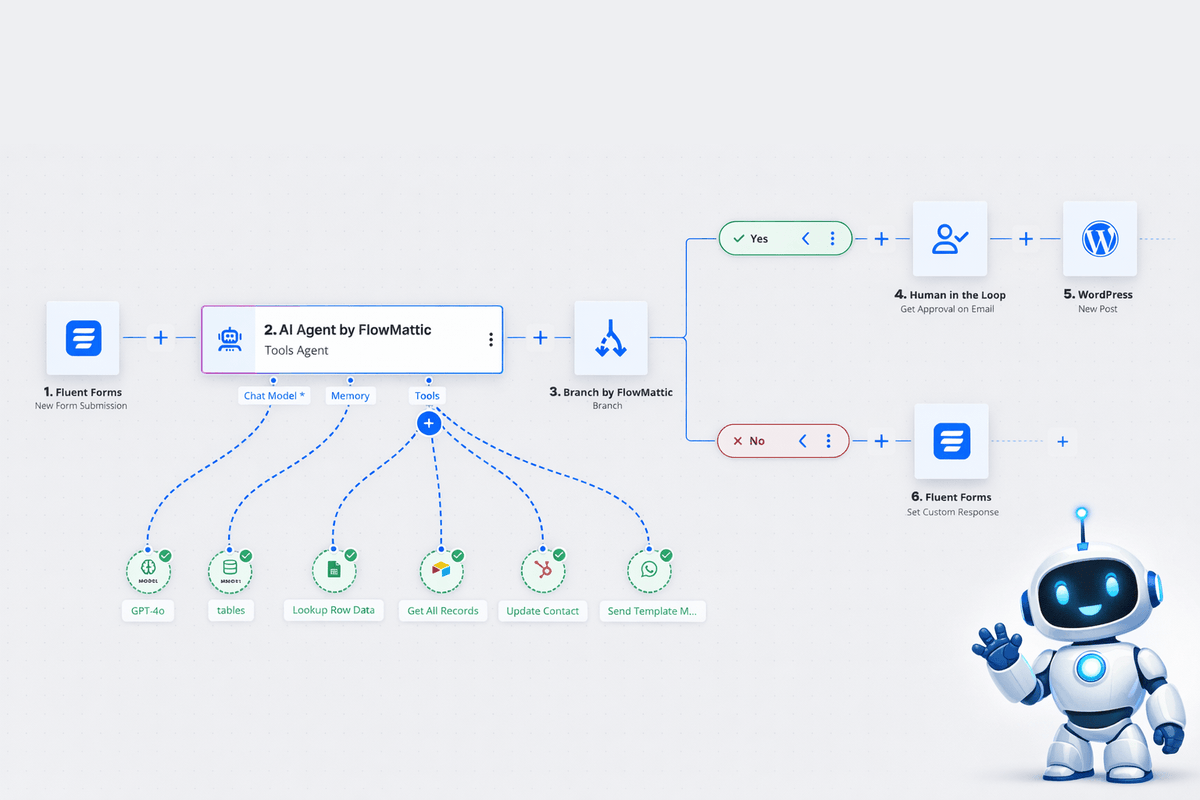This screenshot has height=800, width=1200.
Task: Add step between Fluent Forms and AI Agent
Action: (x=160, y=338)
